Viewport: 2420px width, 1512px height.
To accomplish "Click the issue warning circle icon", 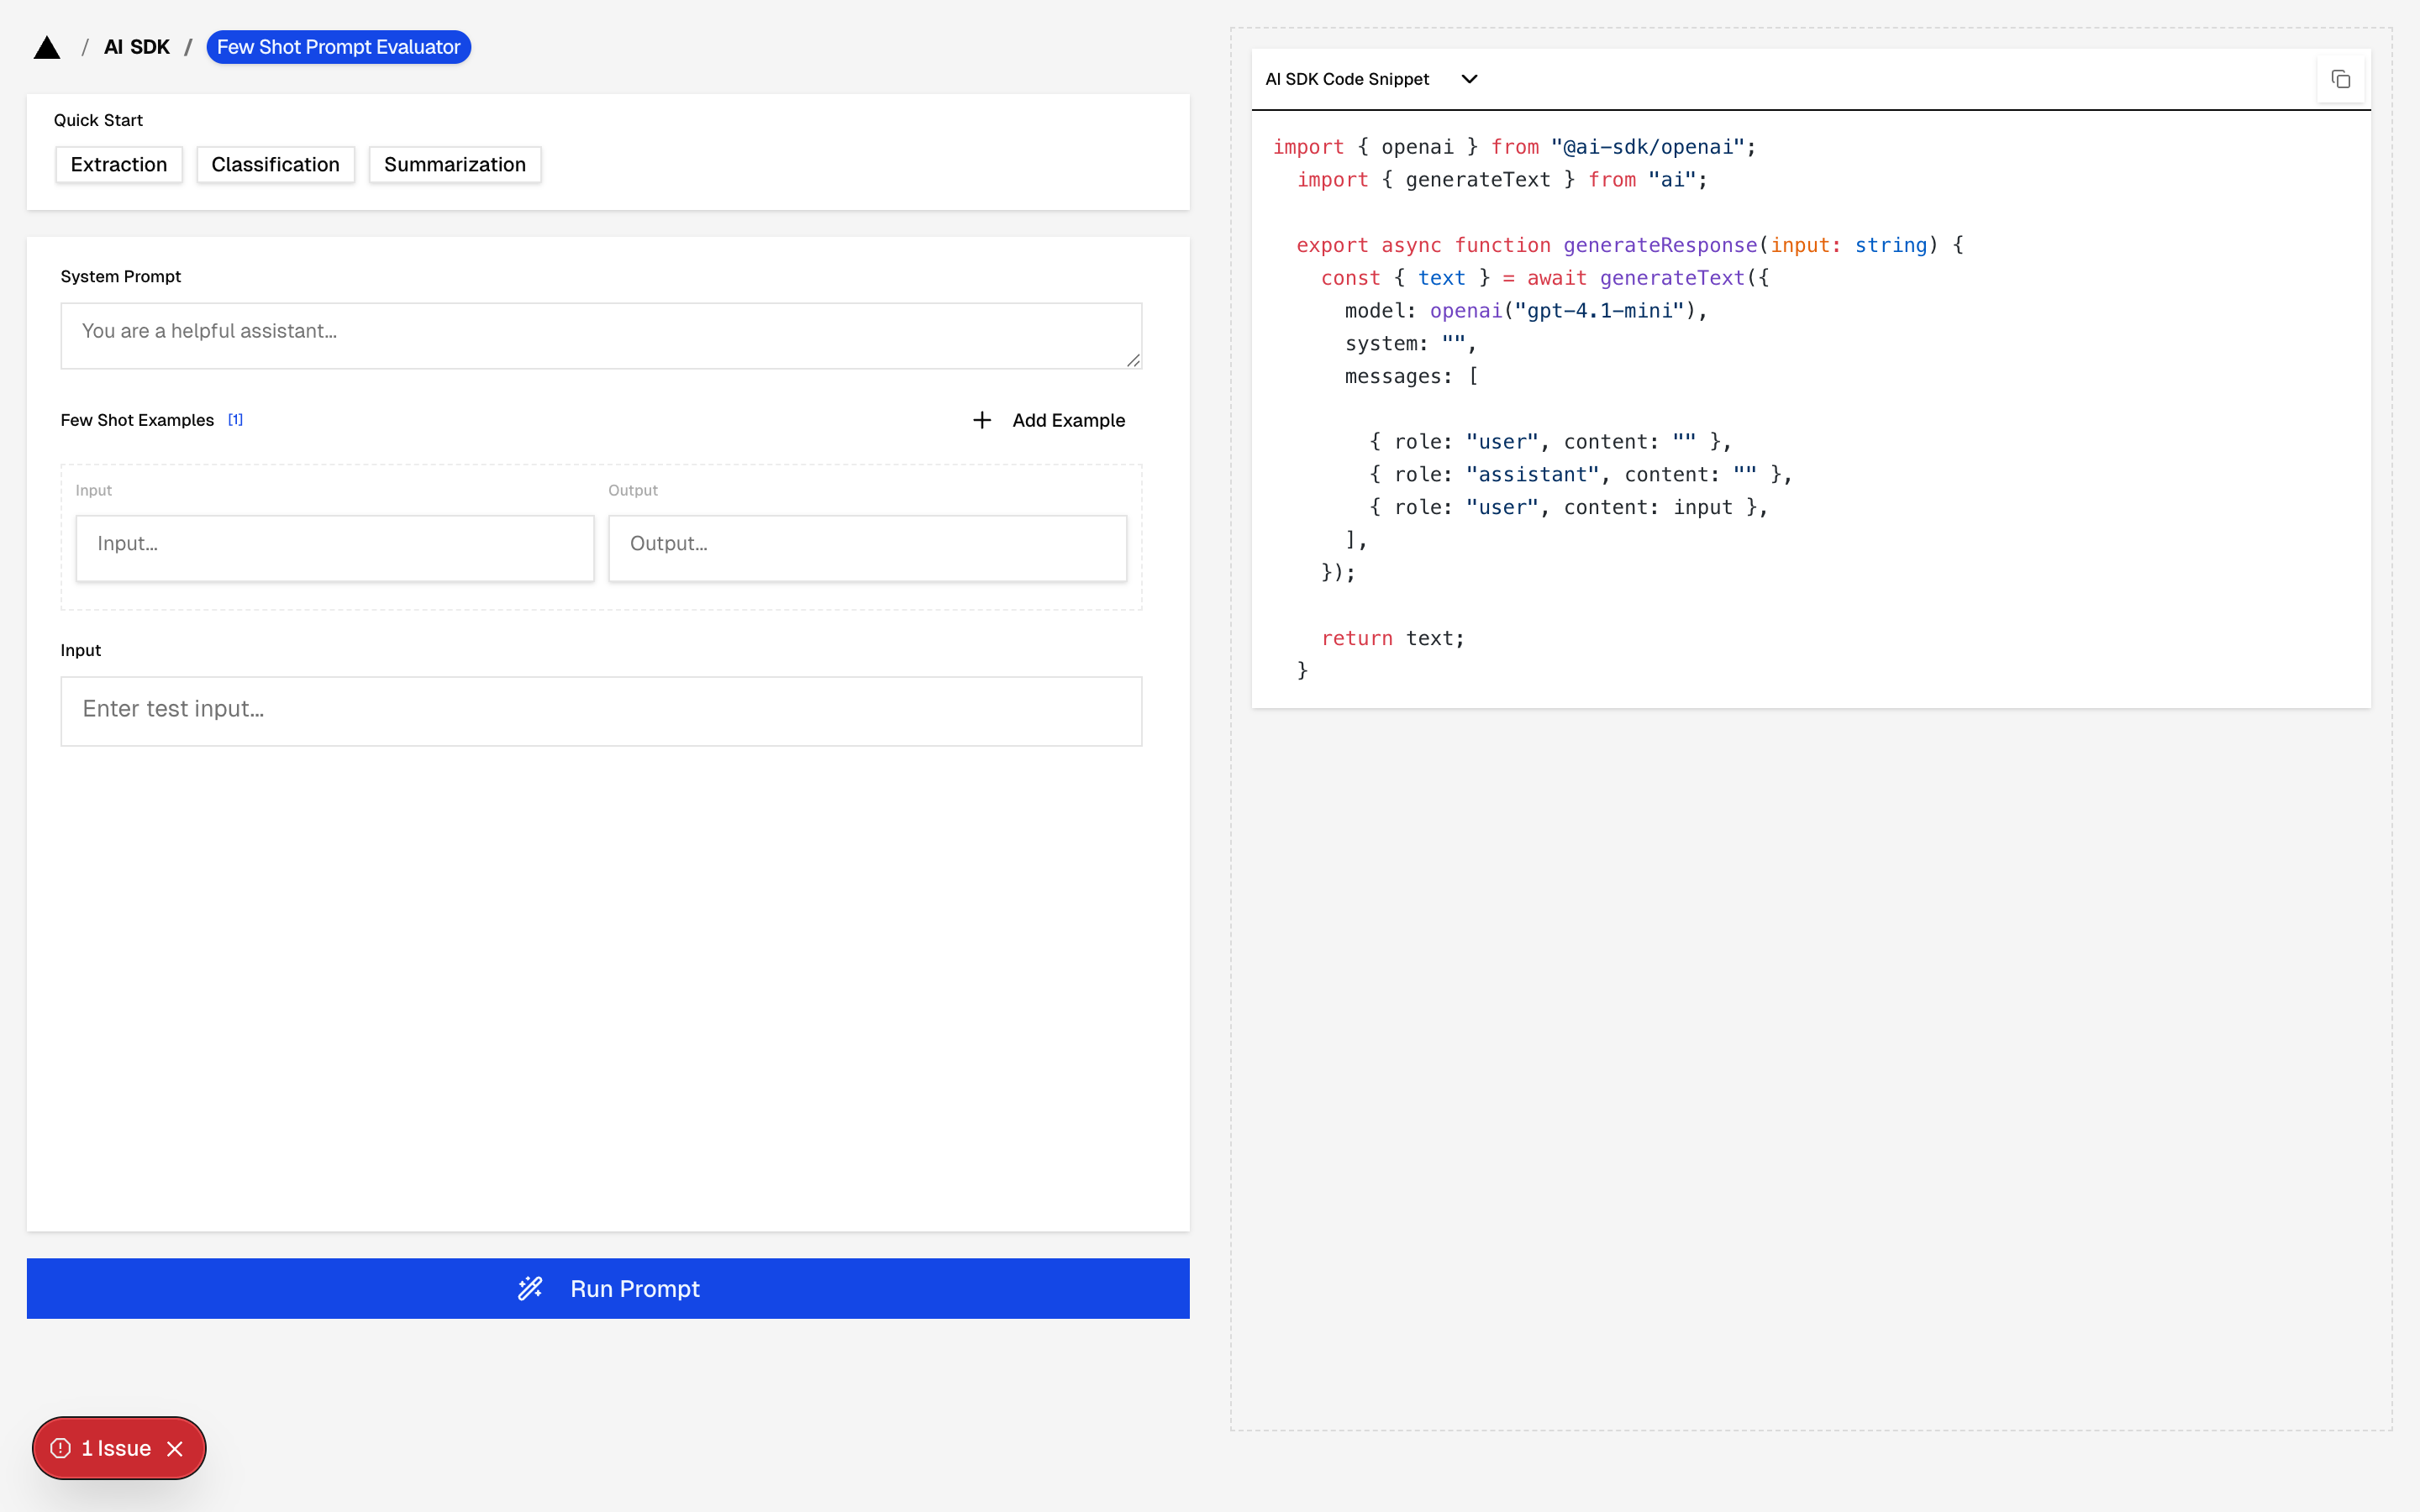I will click(x=61, y=1448).
